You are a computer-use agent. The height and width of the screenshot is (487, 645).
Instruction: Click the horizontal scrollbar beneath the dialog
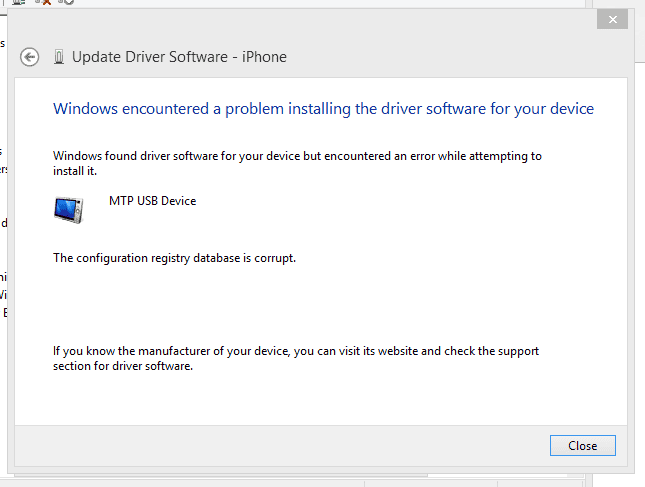pos(220,475)
